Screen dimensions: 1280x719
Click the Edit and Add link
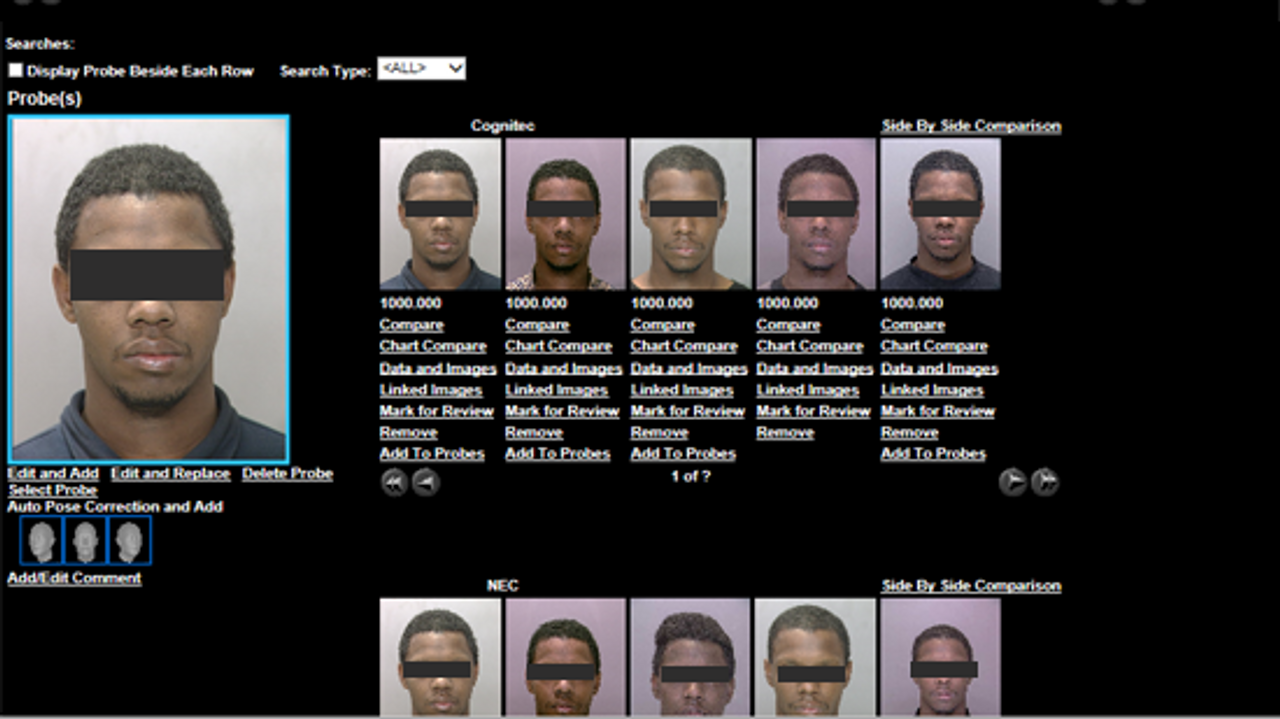pyautogui.click(x=53, y=474)
